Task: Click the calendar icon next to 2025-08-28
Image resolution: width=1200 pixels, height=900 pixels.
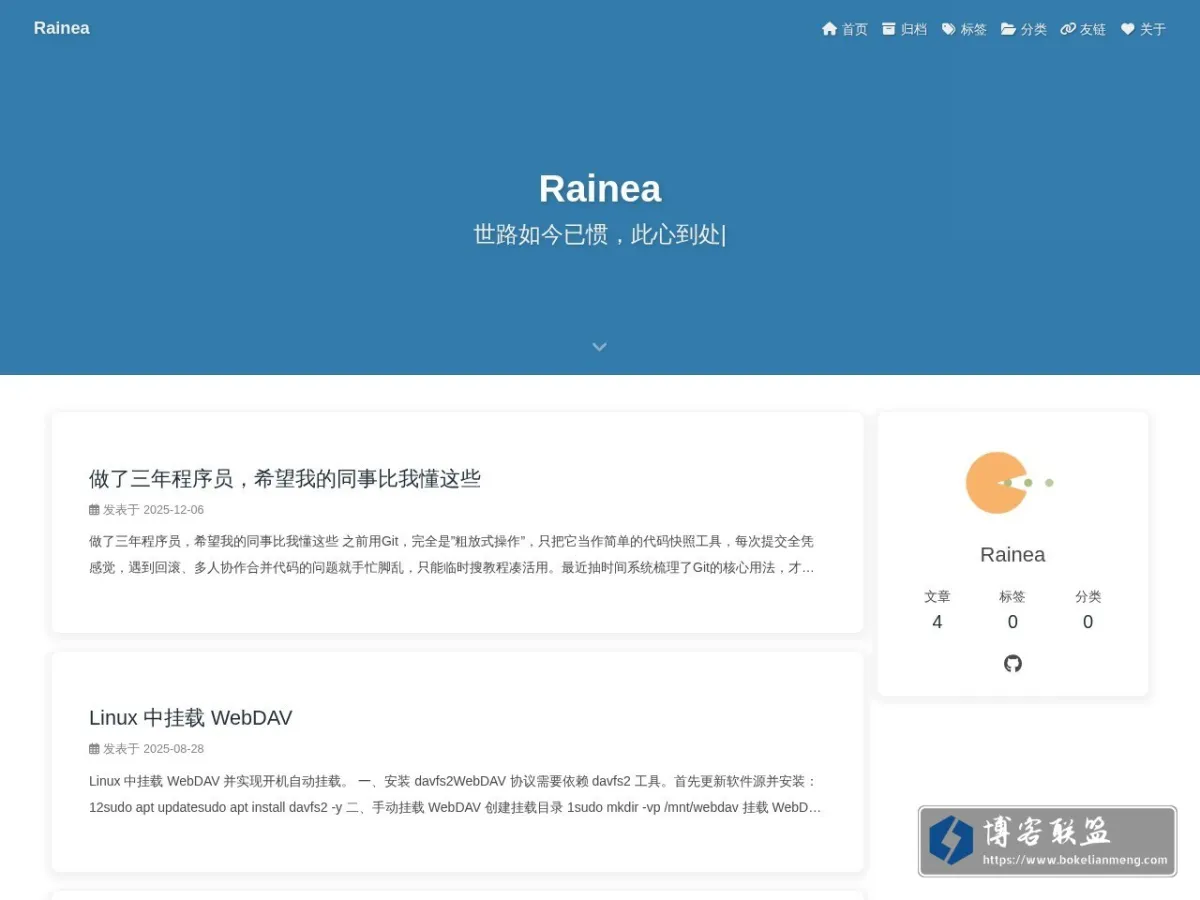Action: click(x=94, y=749)
